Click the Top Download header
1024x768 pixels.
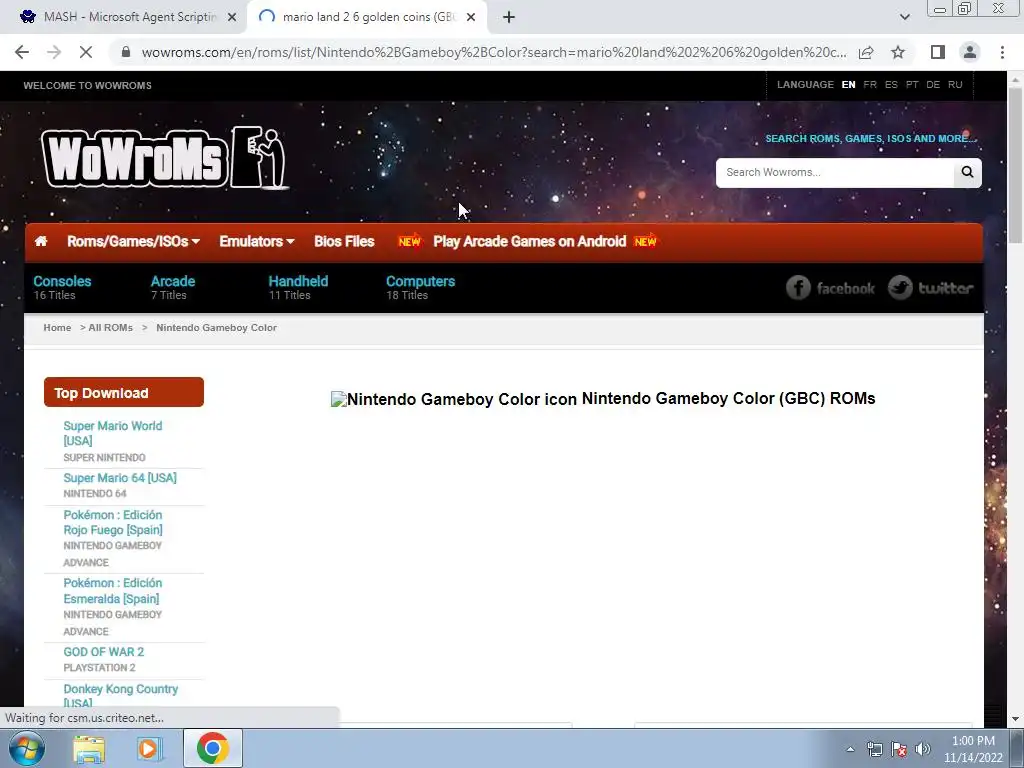point(124,392)
